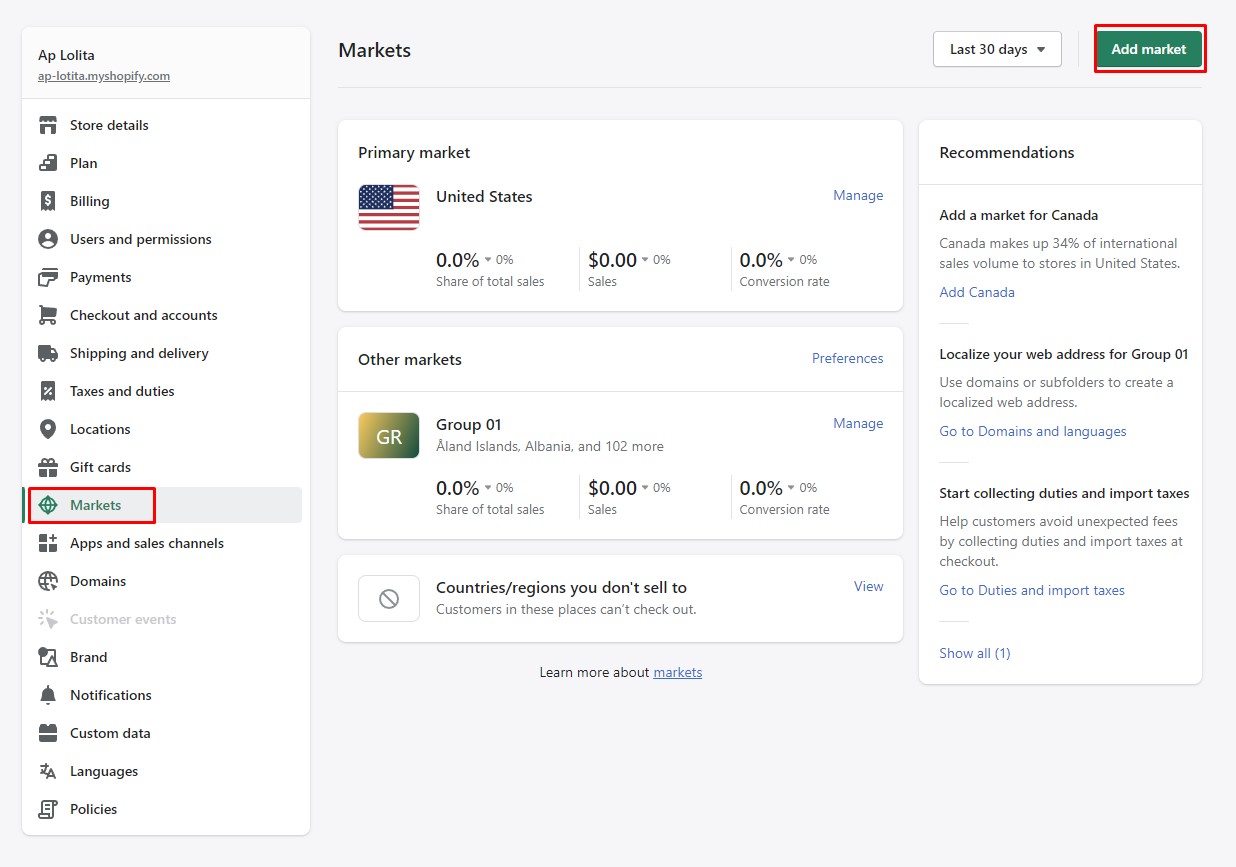This screenshot has width=1236, height=867.
Task: Open the Last 30 days dropdown
Action: click(996, 49)
